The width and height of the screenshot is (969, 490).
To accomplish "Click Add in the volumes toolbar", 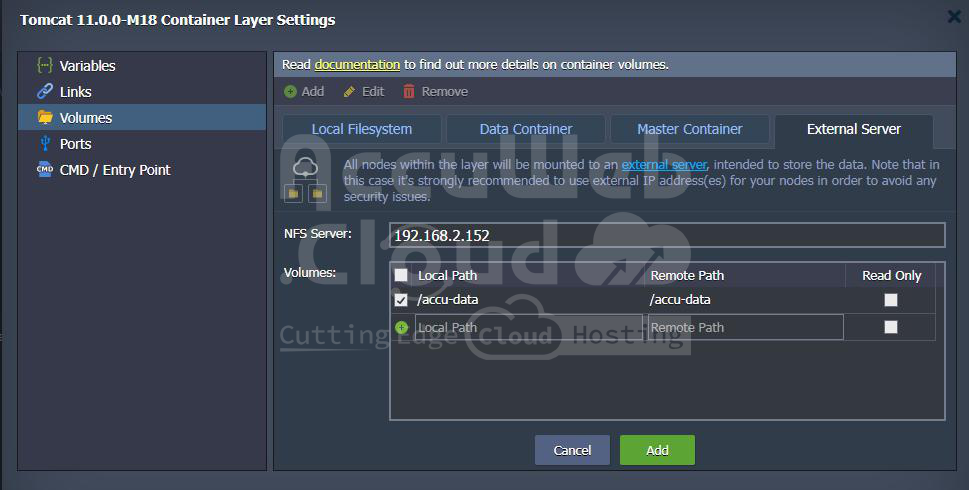I will pos(304,91).
